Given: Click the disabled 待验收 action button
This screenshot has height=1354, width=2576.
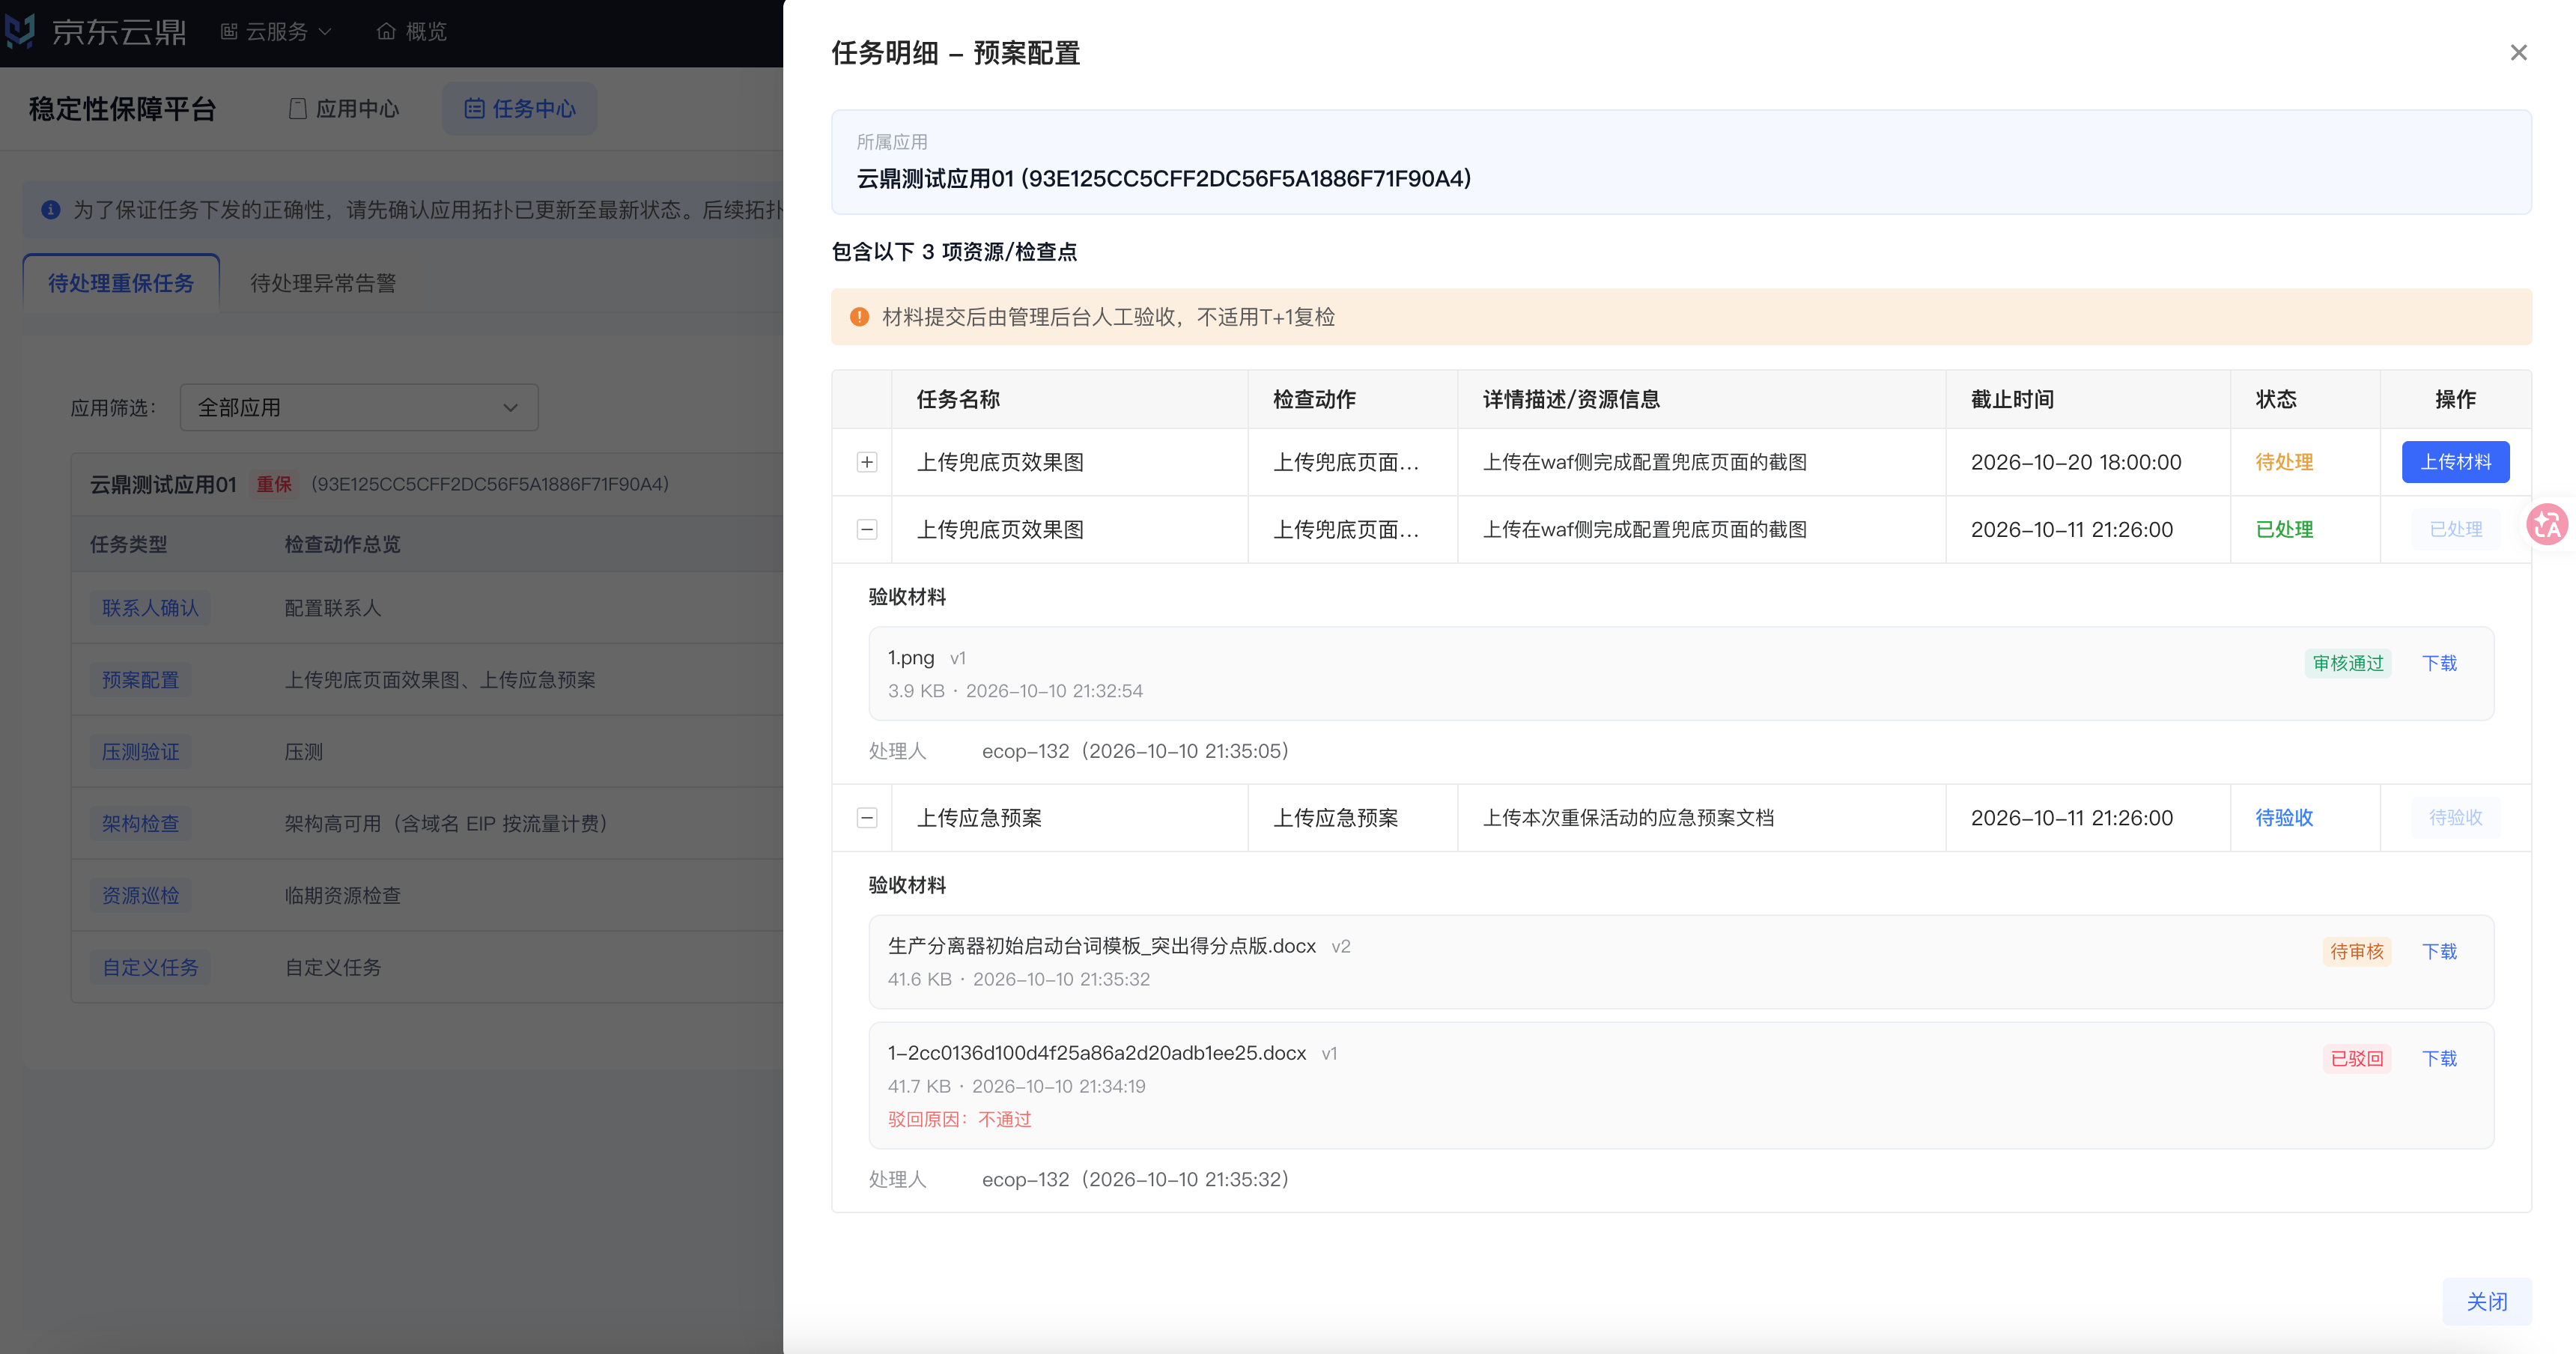Looking at the screenshot, I should coord(2455,818).
